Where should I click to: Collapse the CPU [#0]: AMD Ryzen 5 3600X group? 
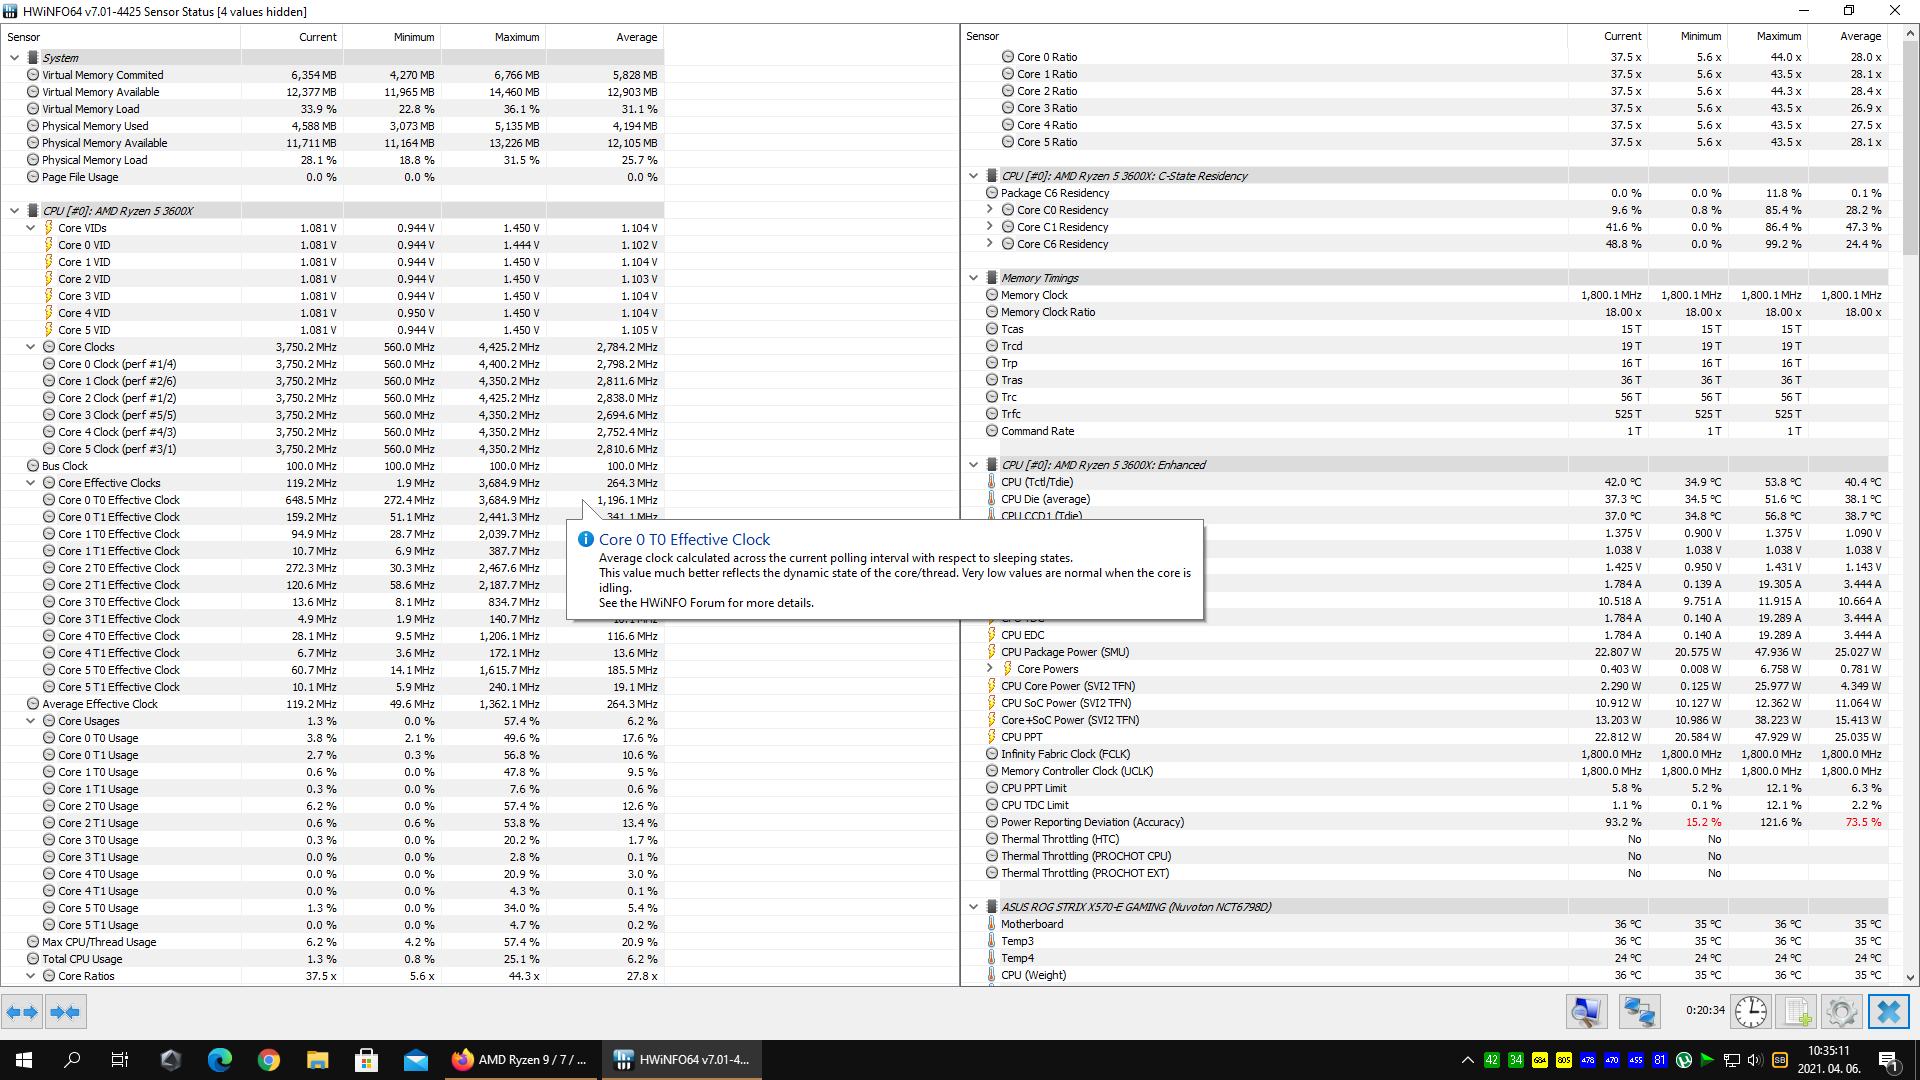(x=15, y=211)
